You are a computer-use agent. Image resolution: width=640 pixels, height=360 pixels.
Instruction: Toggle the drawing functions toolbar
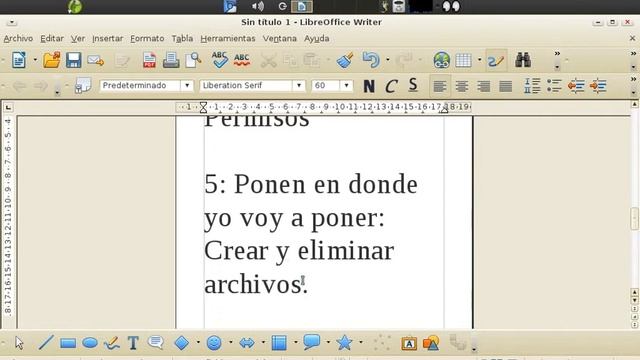click(x=496, y=60)
